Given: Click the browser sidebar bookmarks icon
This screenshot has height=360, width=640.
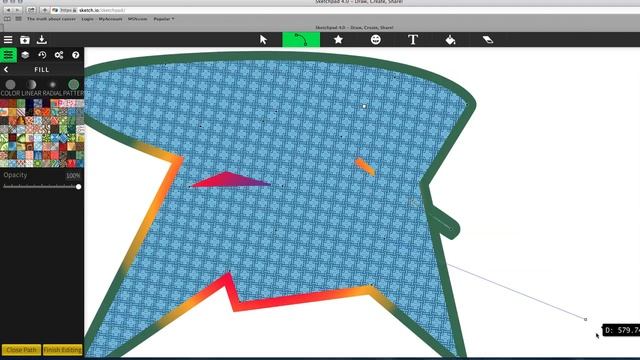Looking at the screenshot, I should pyautogui.click(x=7, y=19).
